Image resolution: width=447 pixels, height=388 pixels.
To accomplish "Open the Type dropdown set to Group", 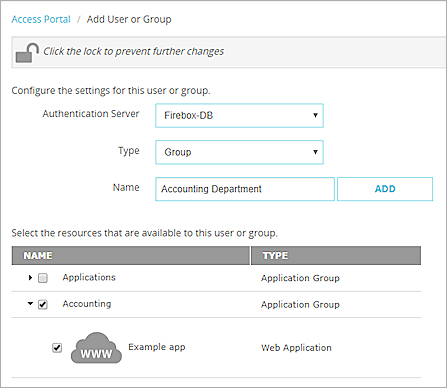I will point(239,152).
